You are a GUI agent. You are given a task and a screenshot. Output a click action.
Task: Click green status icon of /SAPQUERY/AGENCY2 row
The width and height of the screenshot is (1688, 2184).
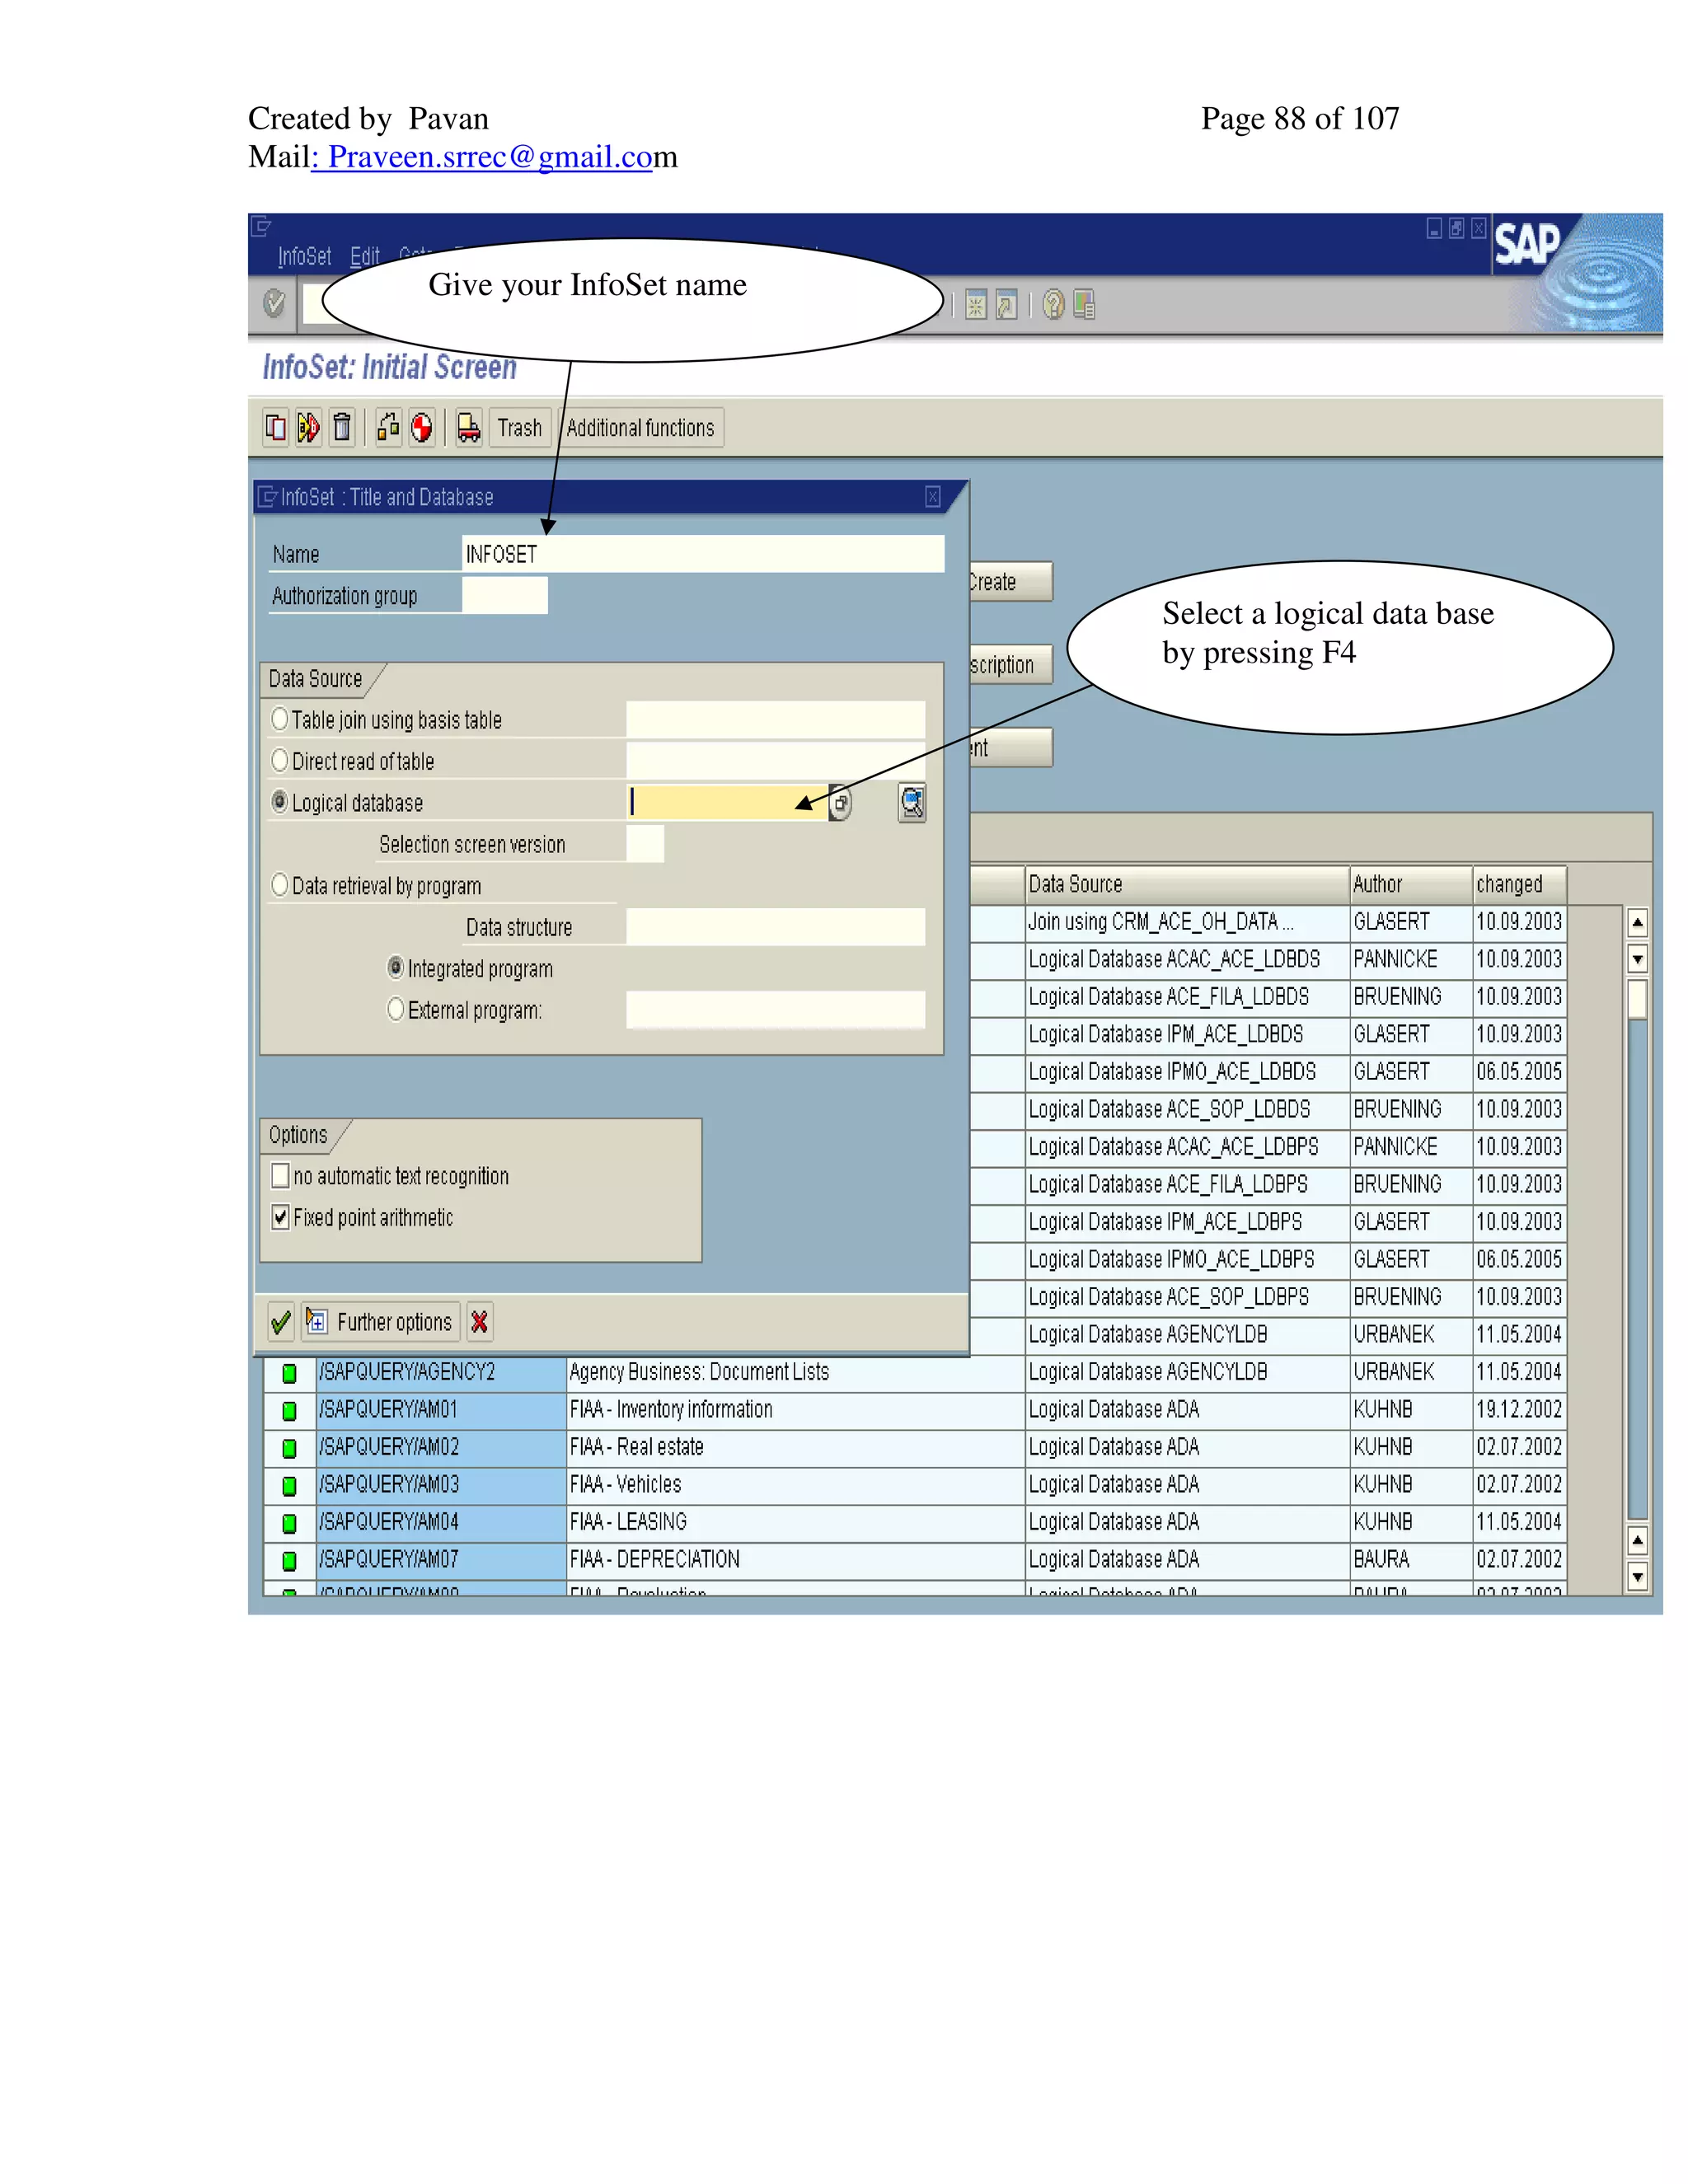pos(289,1373)
